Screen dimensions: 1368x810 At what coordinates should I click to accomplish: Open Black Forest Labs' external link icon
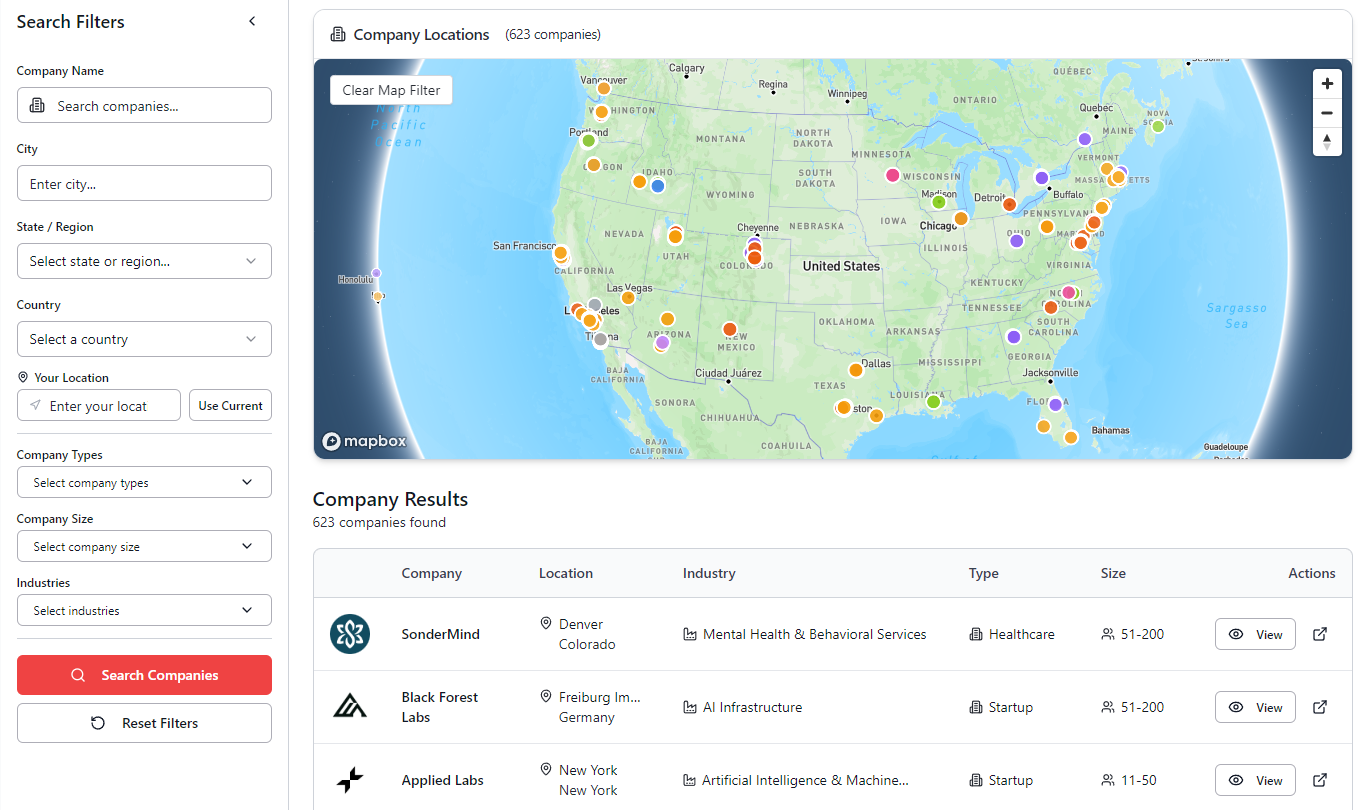click(x=1320, y=707)
